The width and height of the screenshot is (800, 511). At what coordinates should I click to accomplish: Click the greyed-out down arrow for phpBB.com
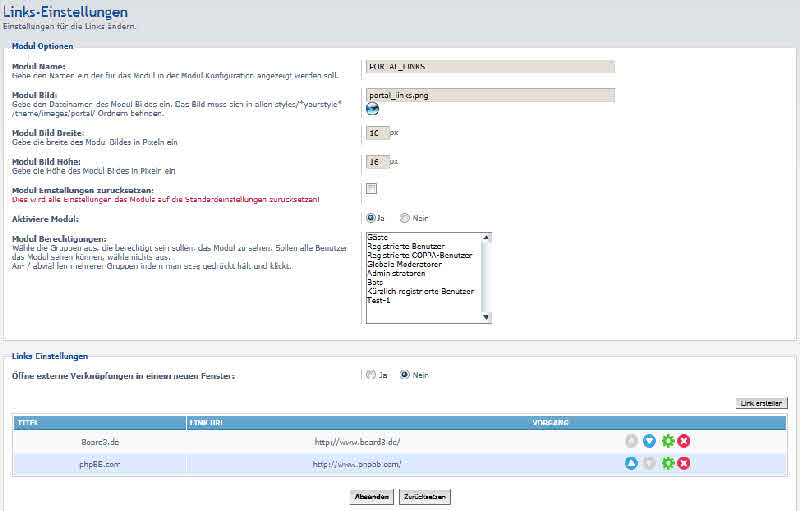[x=649, y=464]
